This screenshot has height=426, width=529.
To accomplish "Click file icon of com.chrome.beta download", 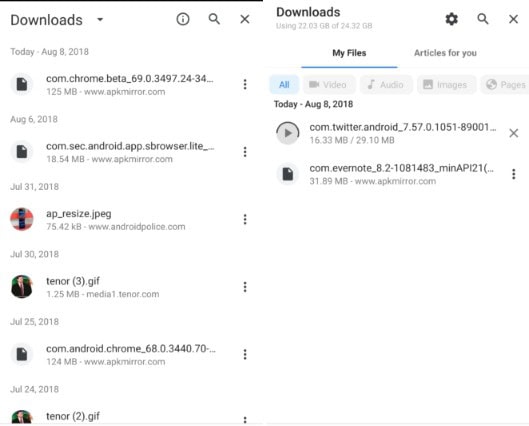I will [22, 84].
